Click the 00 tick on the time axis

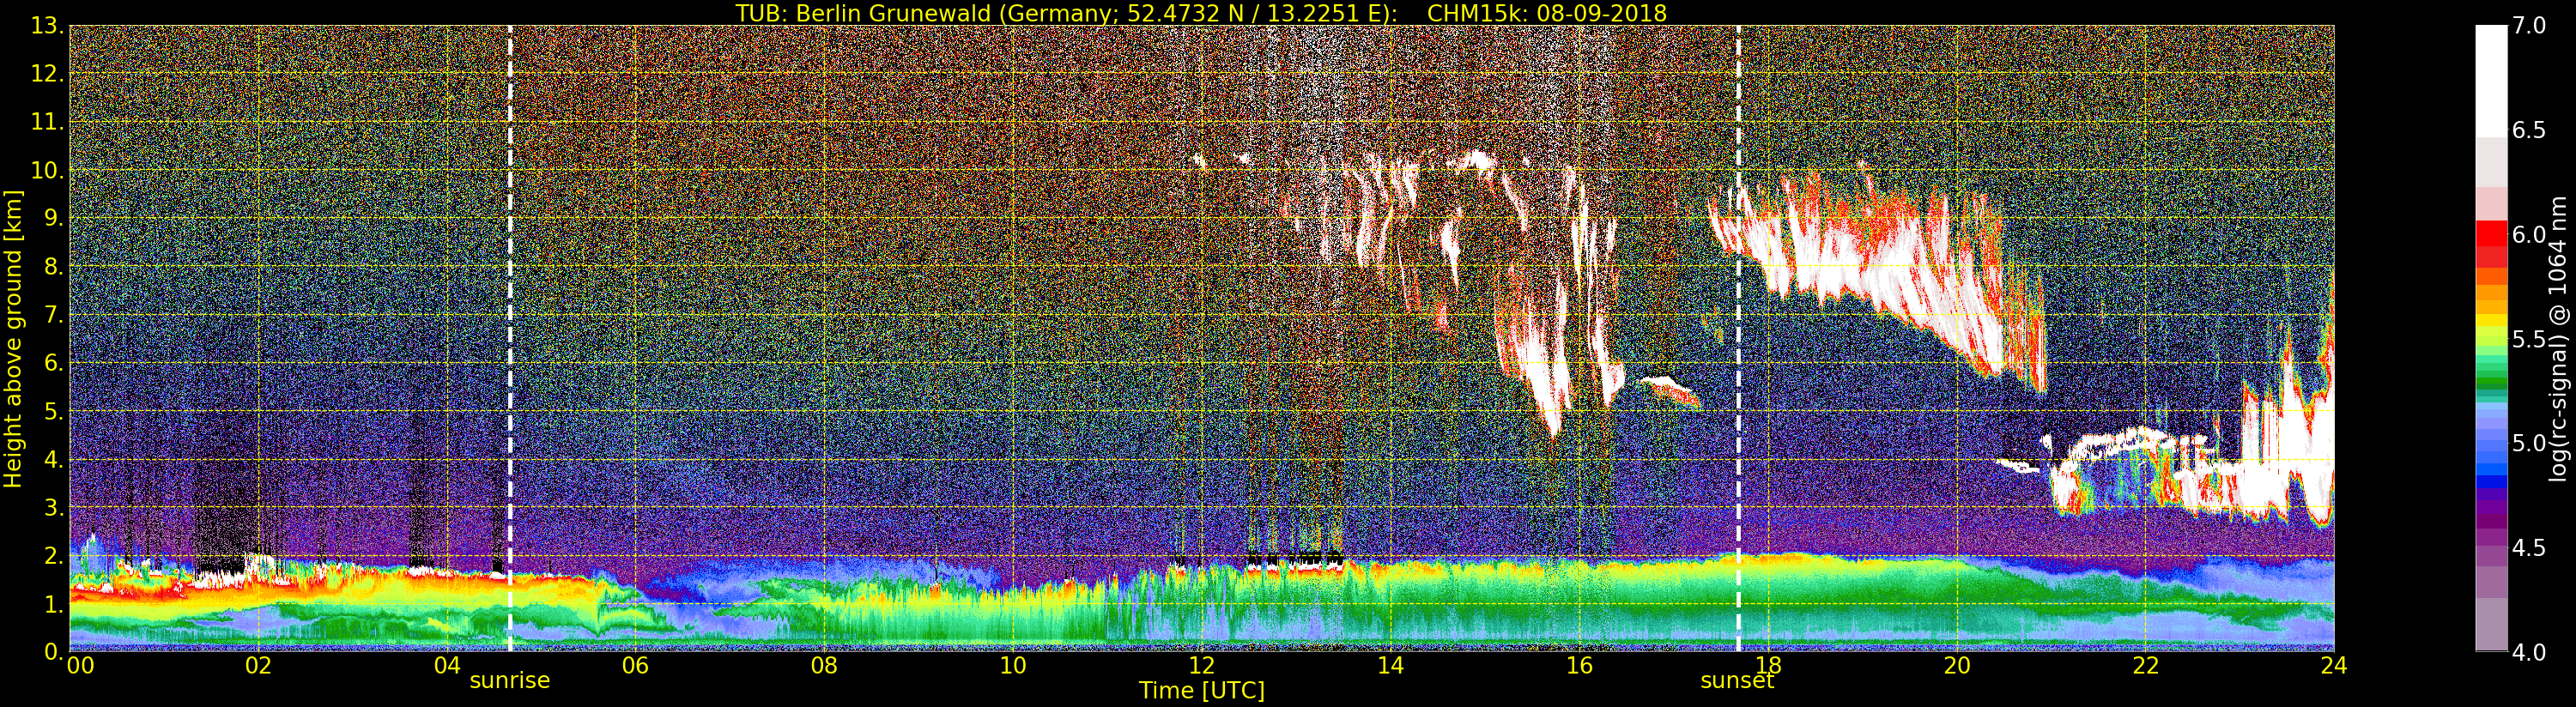point(80,666)
